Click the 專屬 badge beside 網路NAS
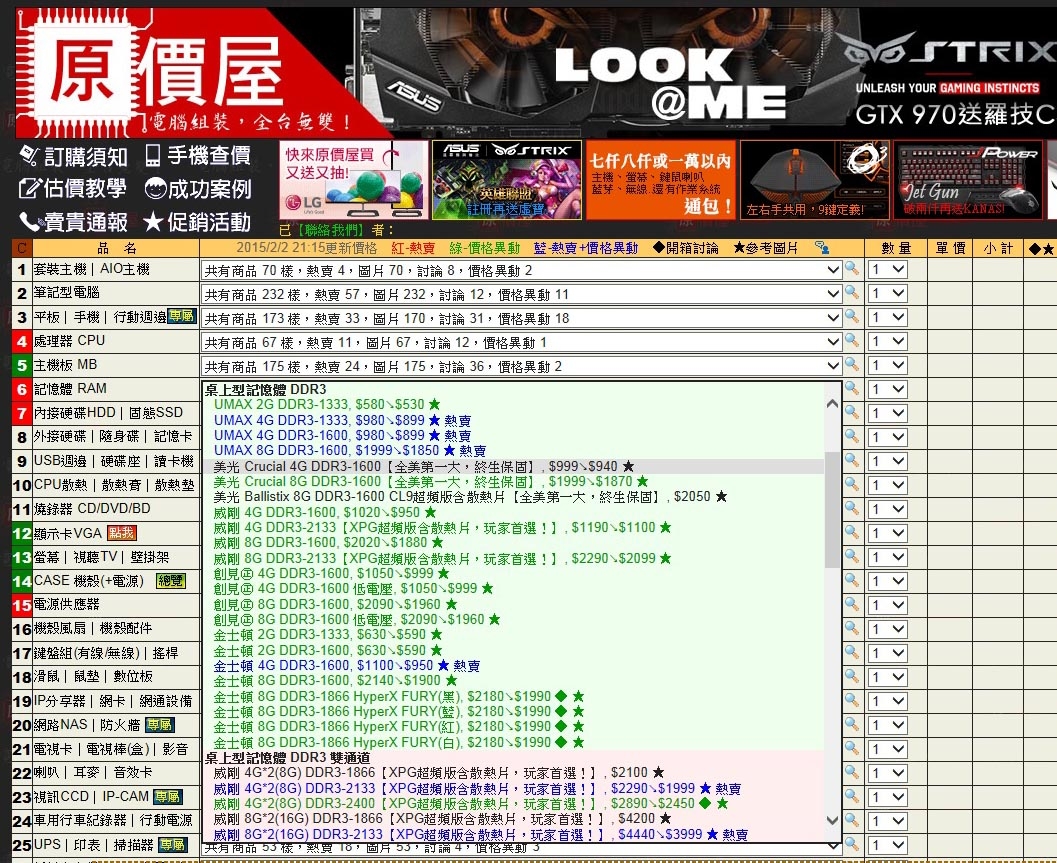 pyautogui.click(x=160, y=725)
